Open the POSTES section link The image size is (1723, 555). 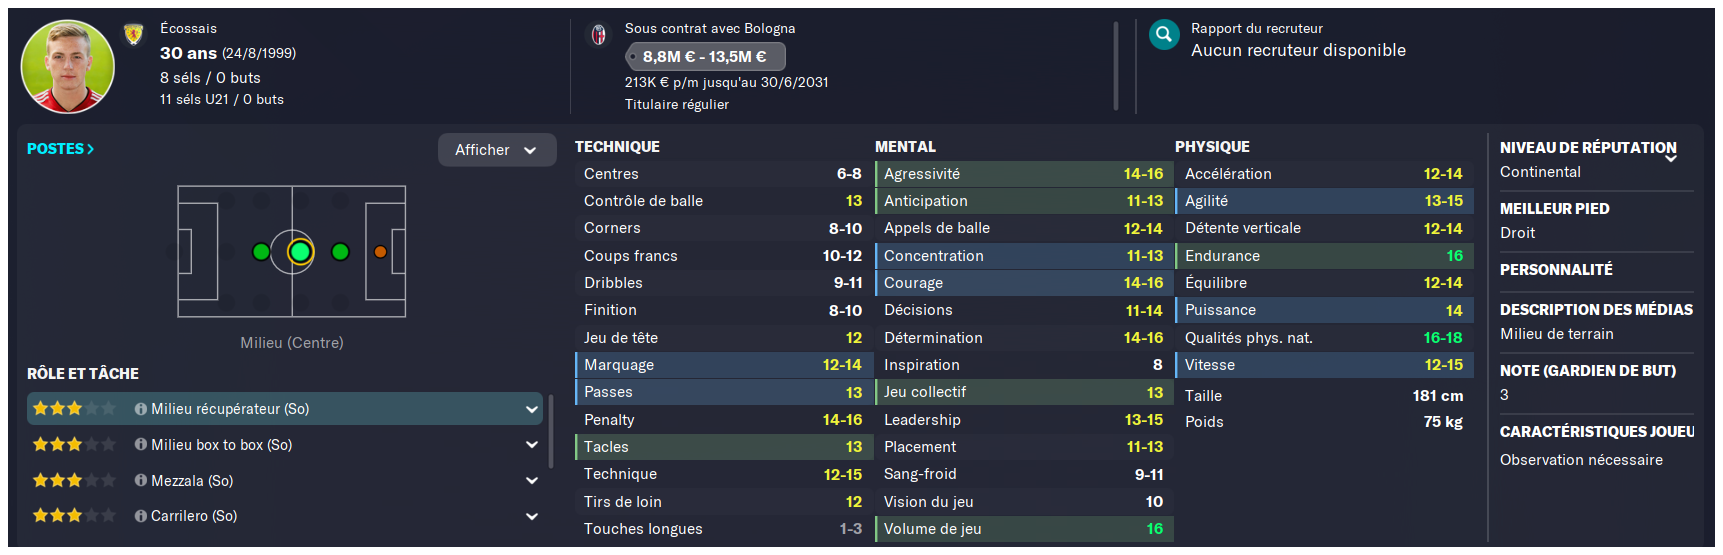tap(60, 149)
